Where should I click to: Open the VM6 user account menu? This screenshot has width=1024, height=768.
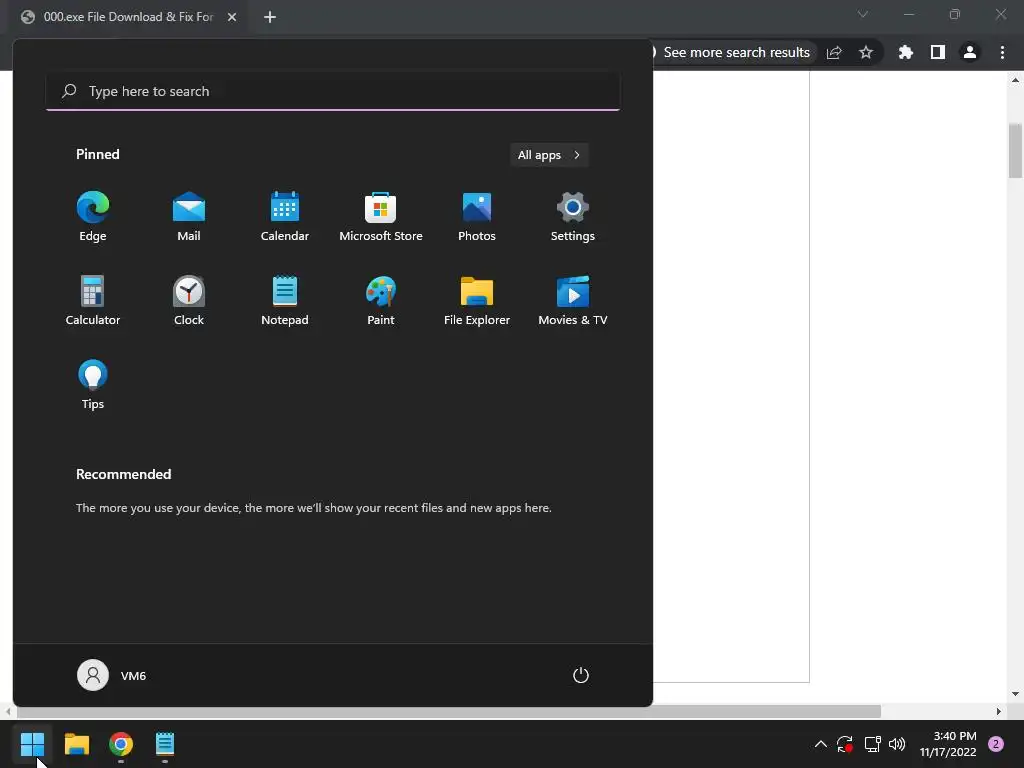112,675
